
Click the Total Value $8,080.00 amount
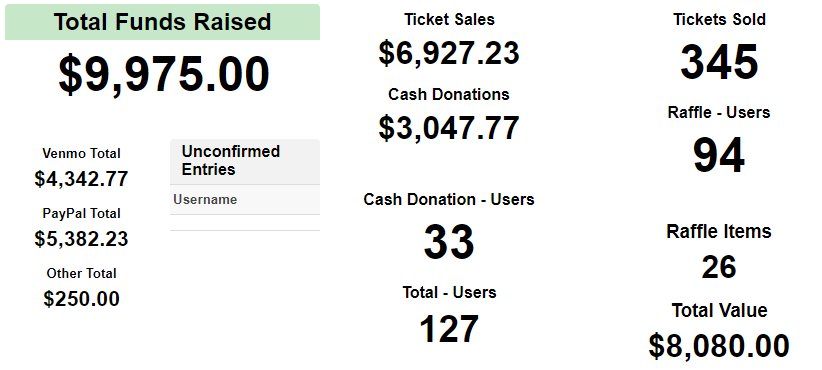[719, 346]
